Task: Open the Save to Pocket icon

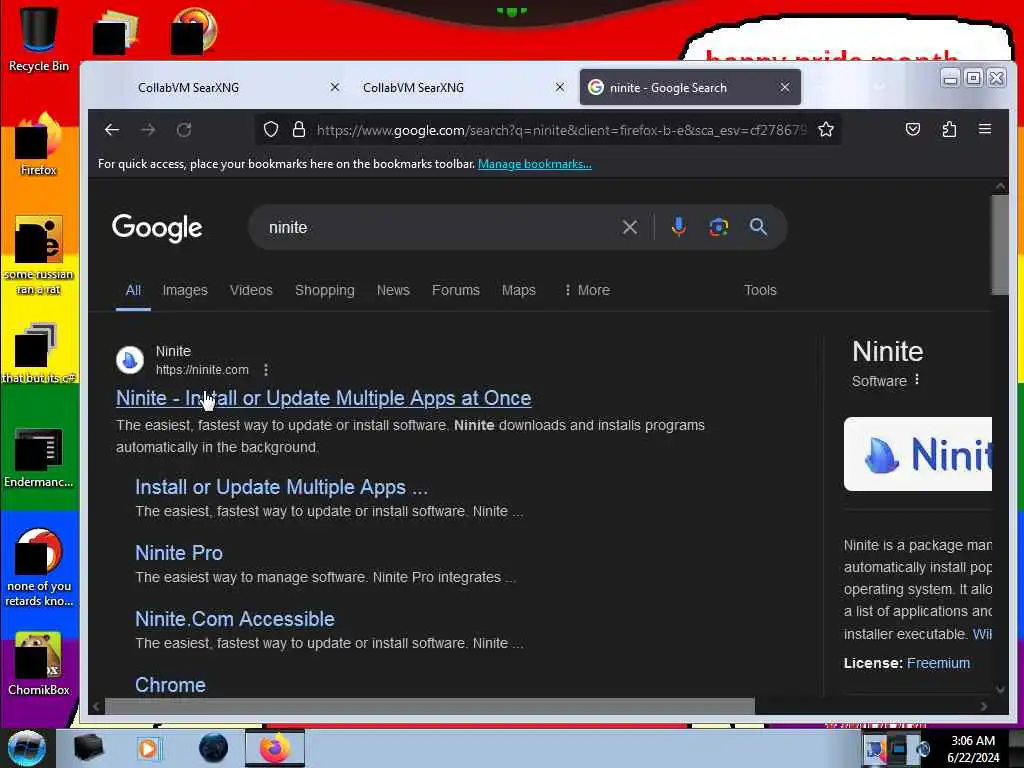Action: point(913,129)
